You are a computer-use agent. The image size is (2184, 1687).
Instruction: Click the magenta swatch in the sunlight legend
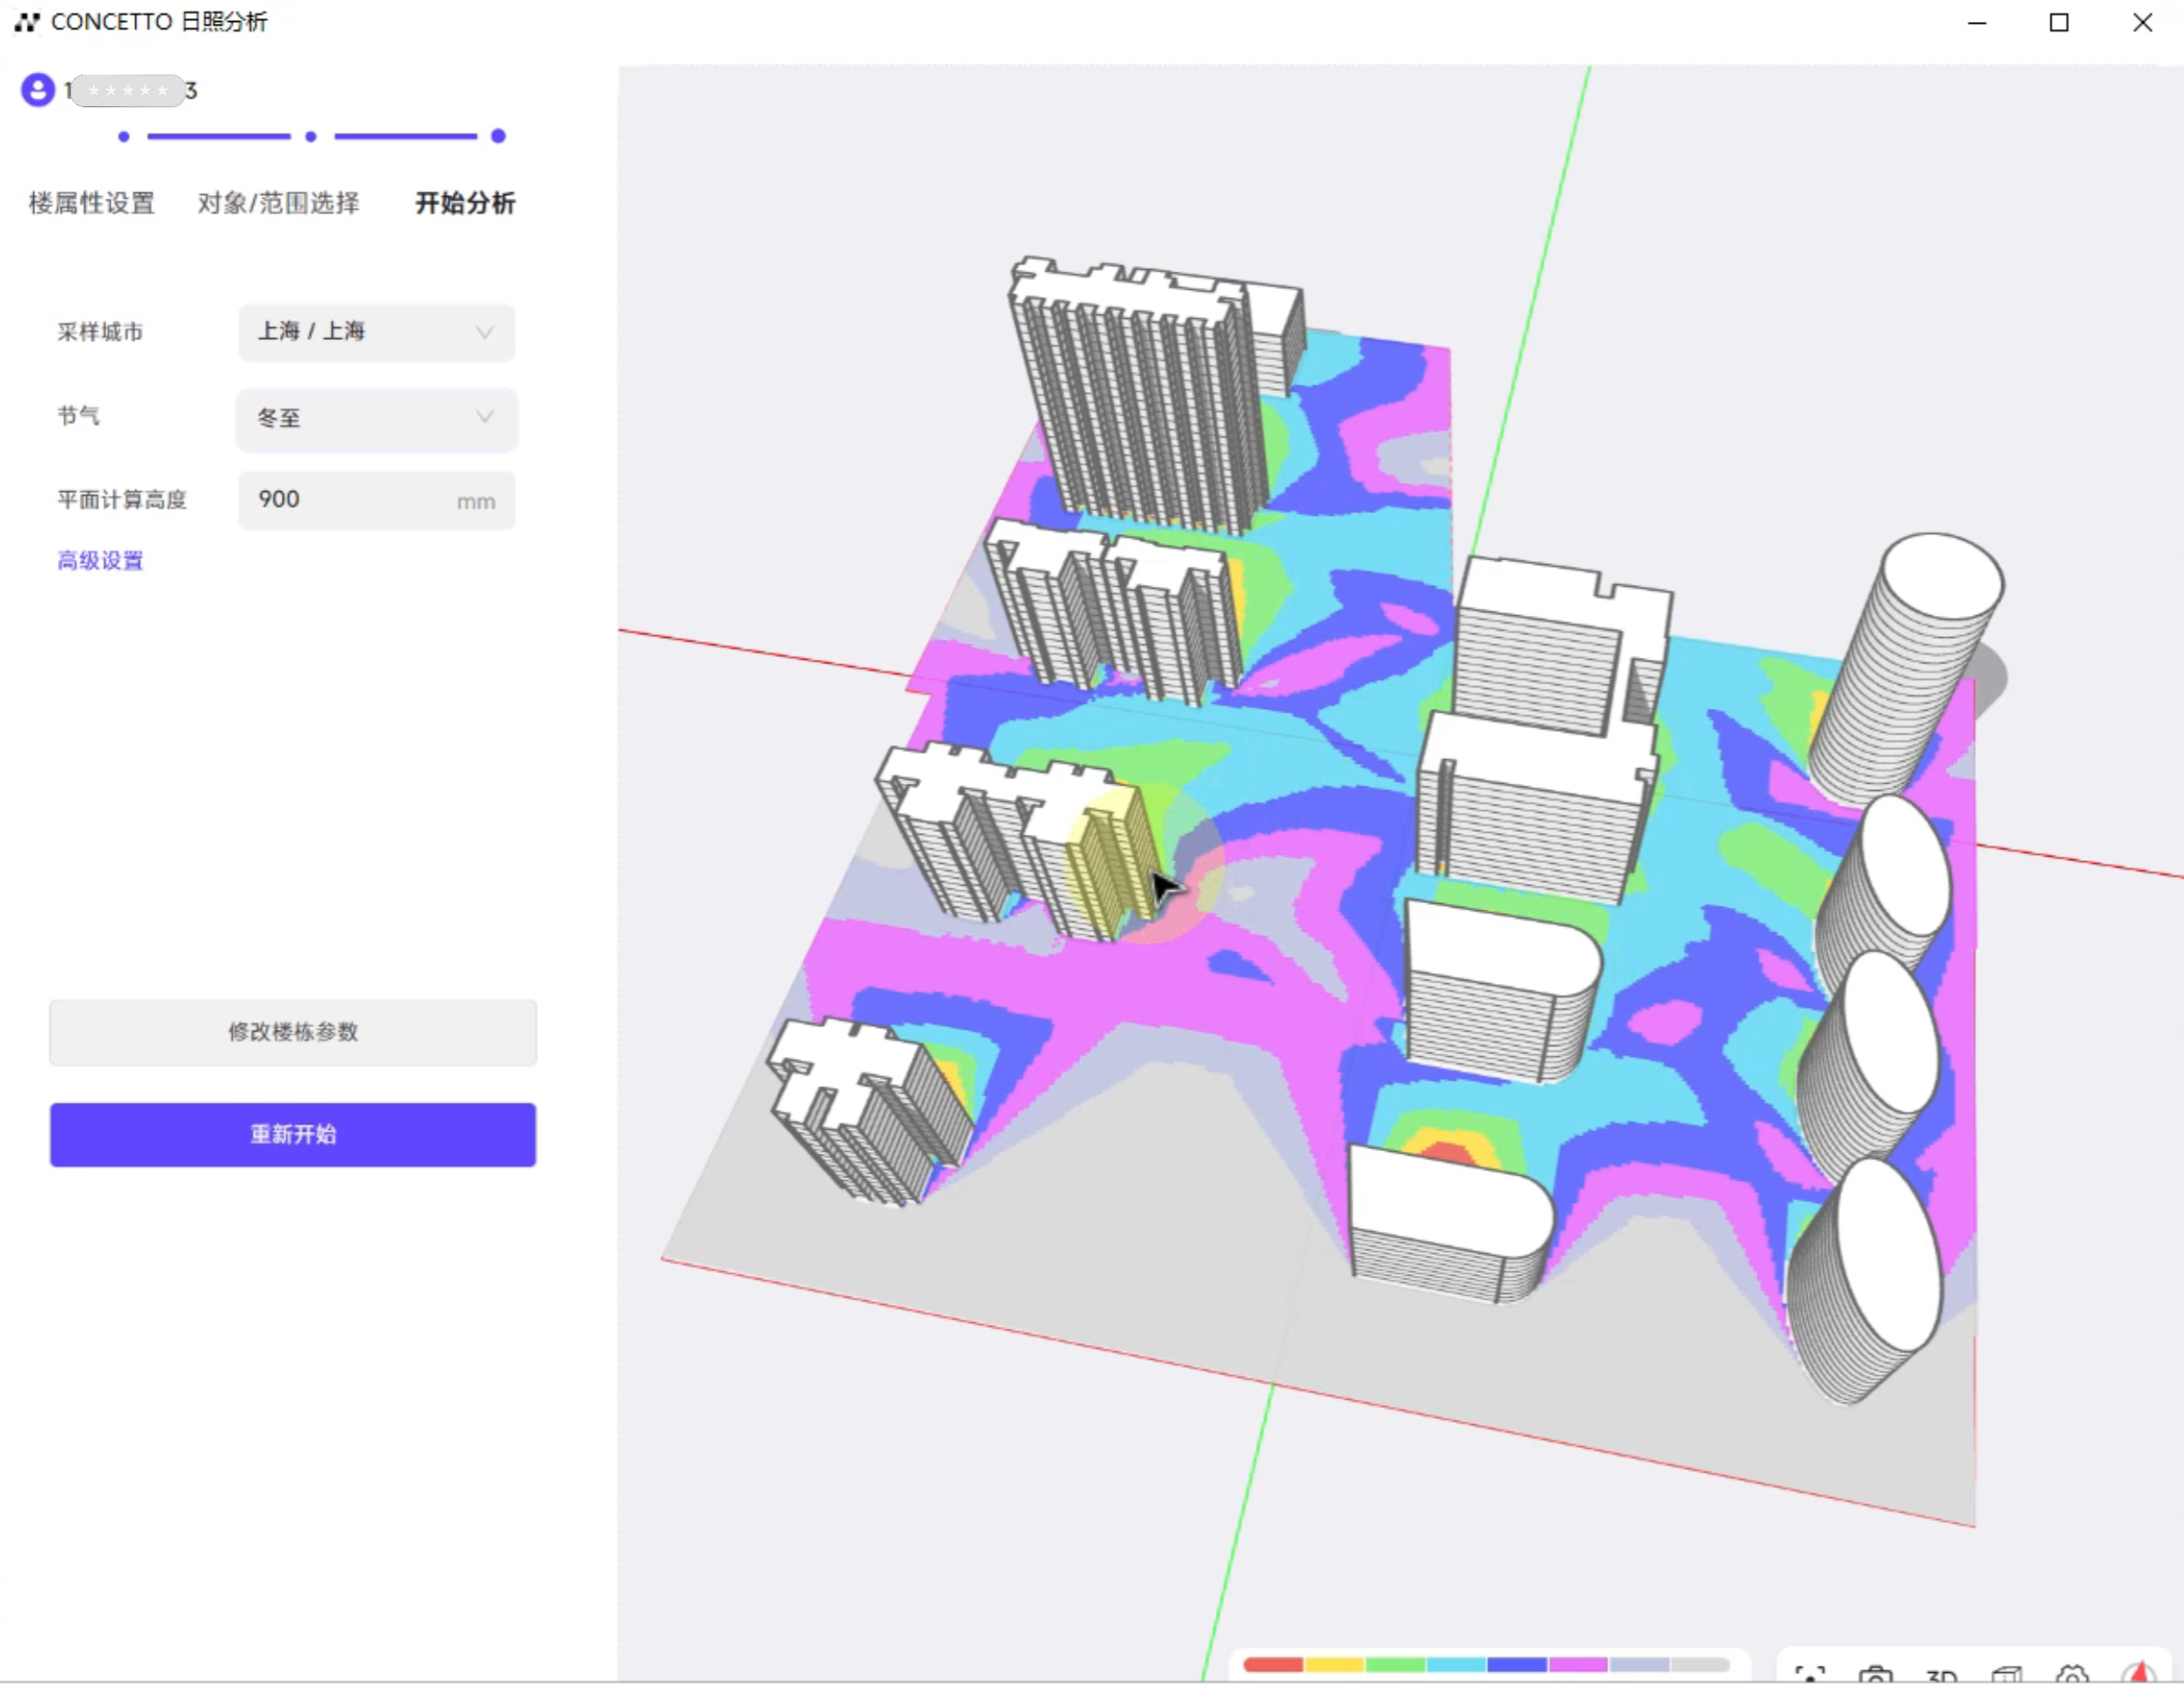click(1578, 1665)
